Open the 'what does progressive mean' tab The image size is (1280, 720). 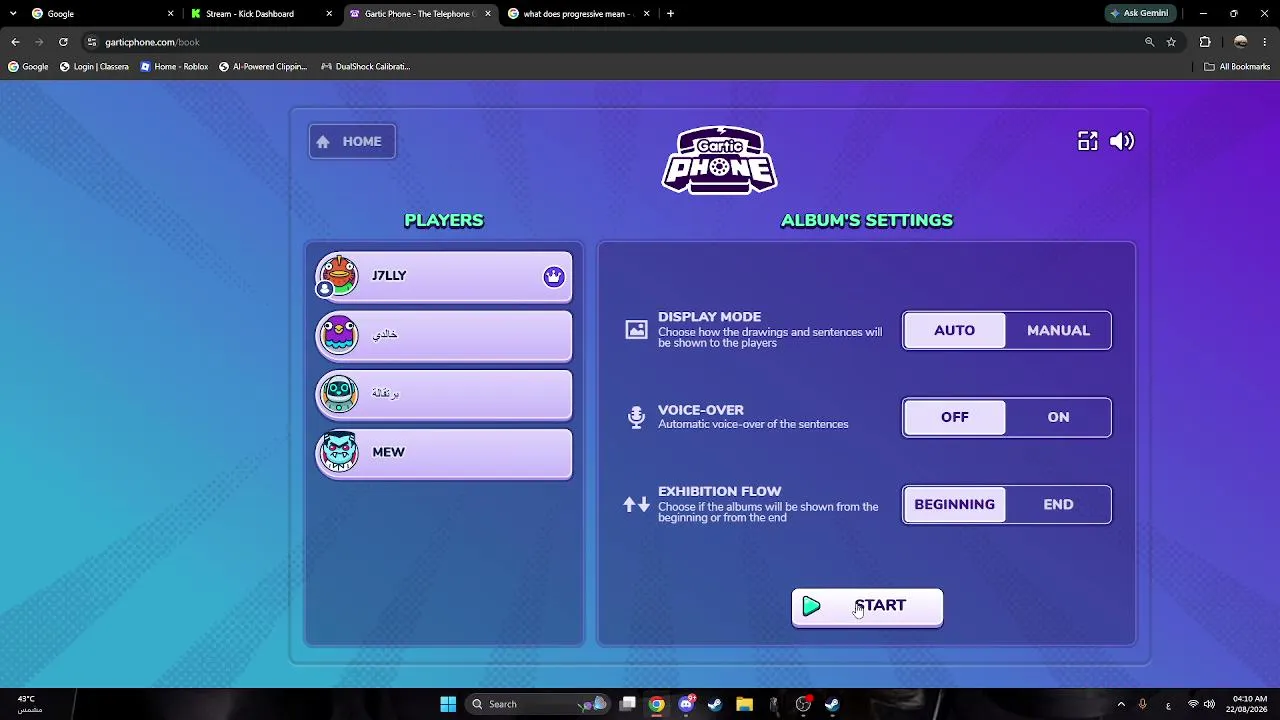579,14
